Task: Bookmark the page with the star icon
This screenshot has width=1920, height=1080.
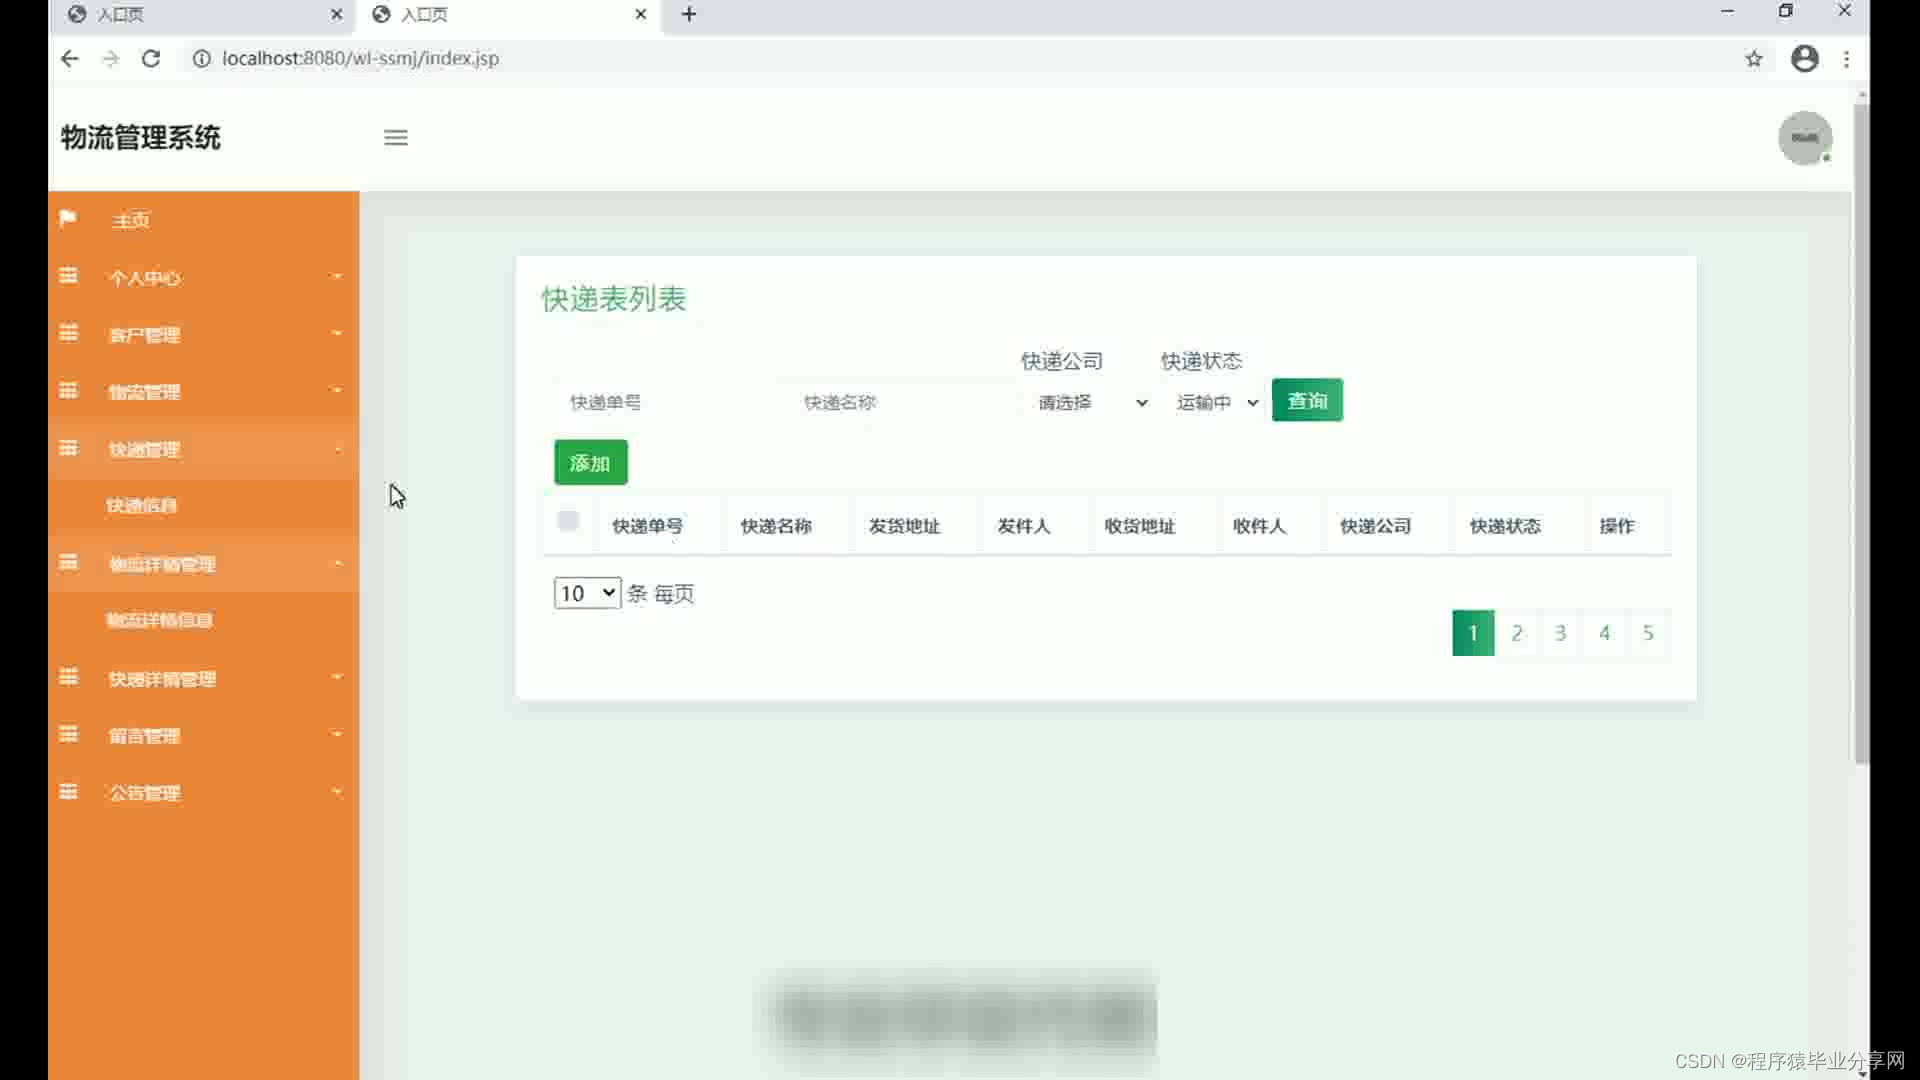Action: pyautogui.click(x=1753, y=59)
